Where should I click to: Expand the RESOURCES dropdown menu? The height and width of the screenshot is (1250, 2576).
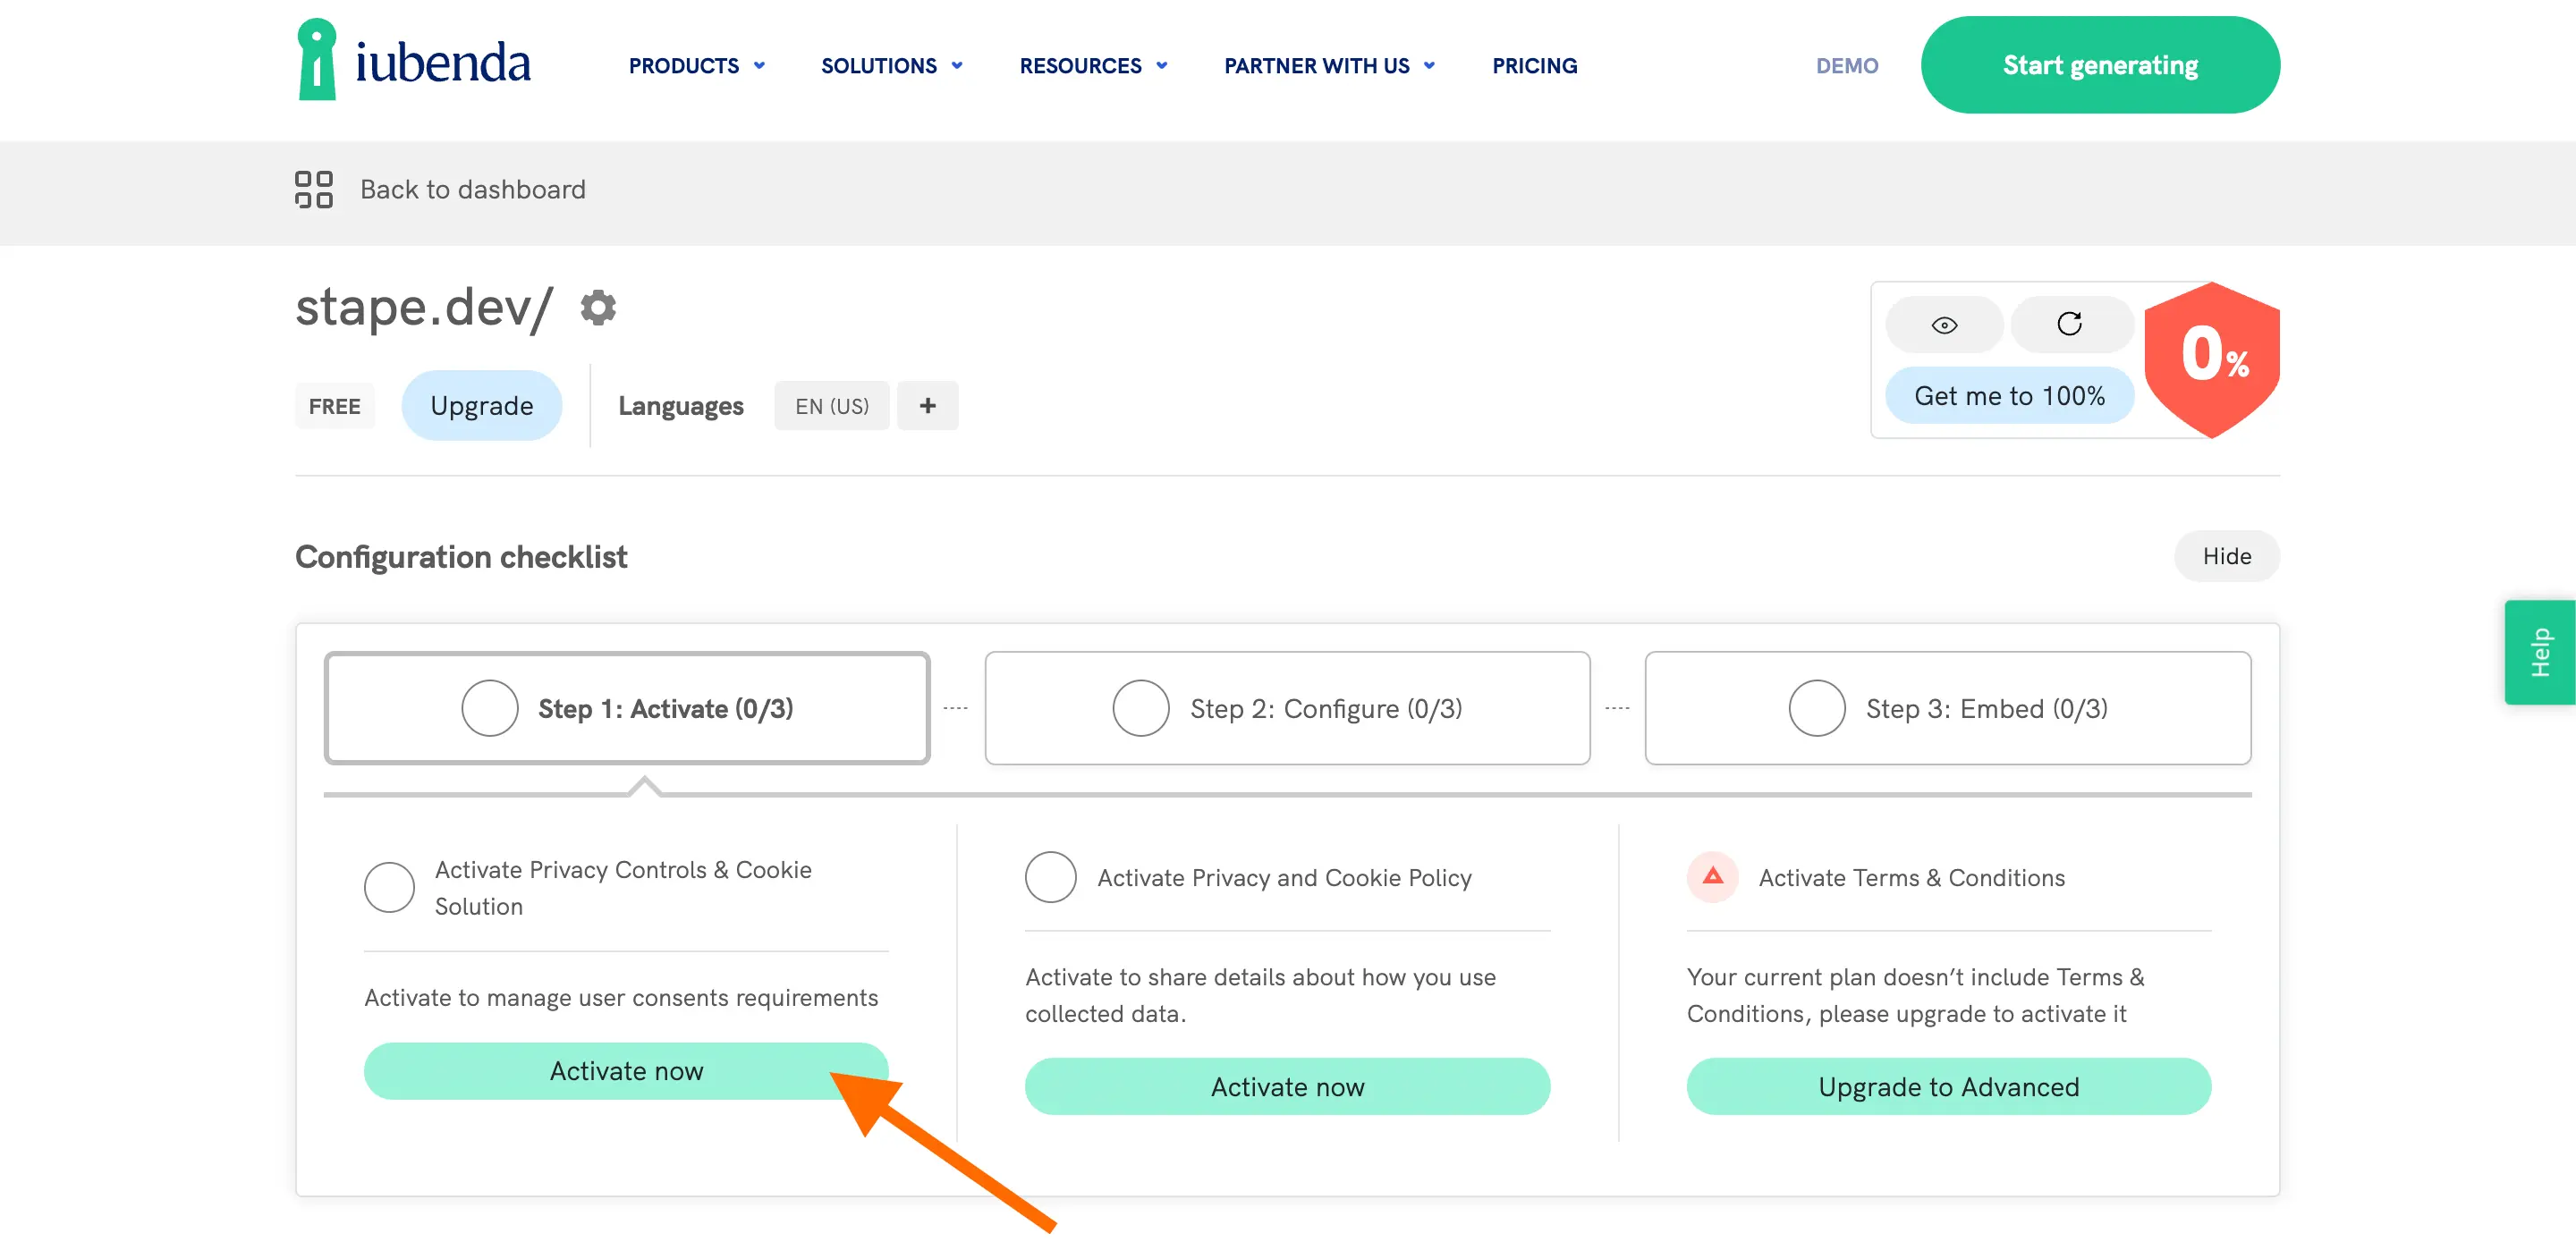coord(1093,66)
